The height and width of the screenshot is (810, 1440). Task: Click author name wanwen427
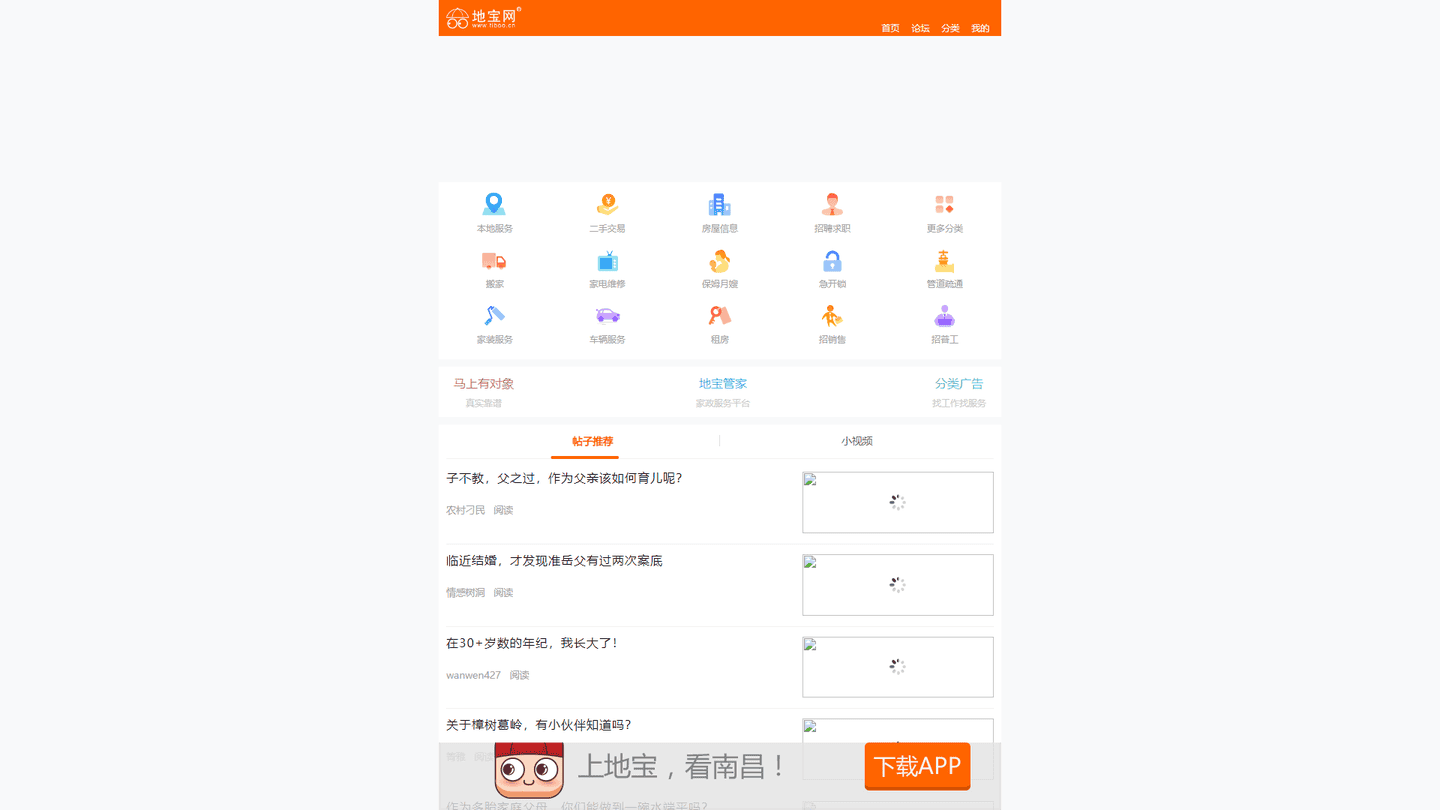point(473,675)
